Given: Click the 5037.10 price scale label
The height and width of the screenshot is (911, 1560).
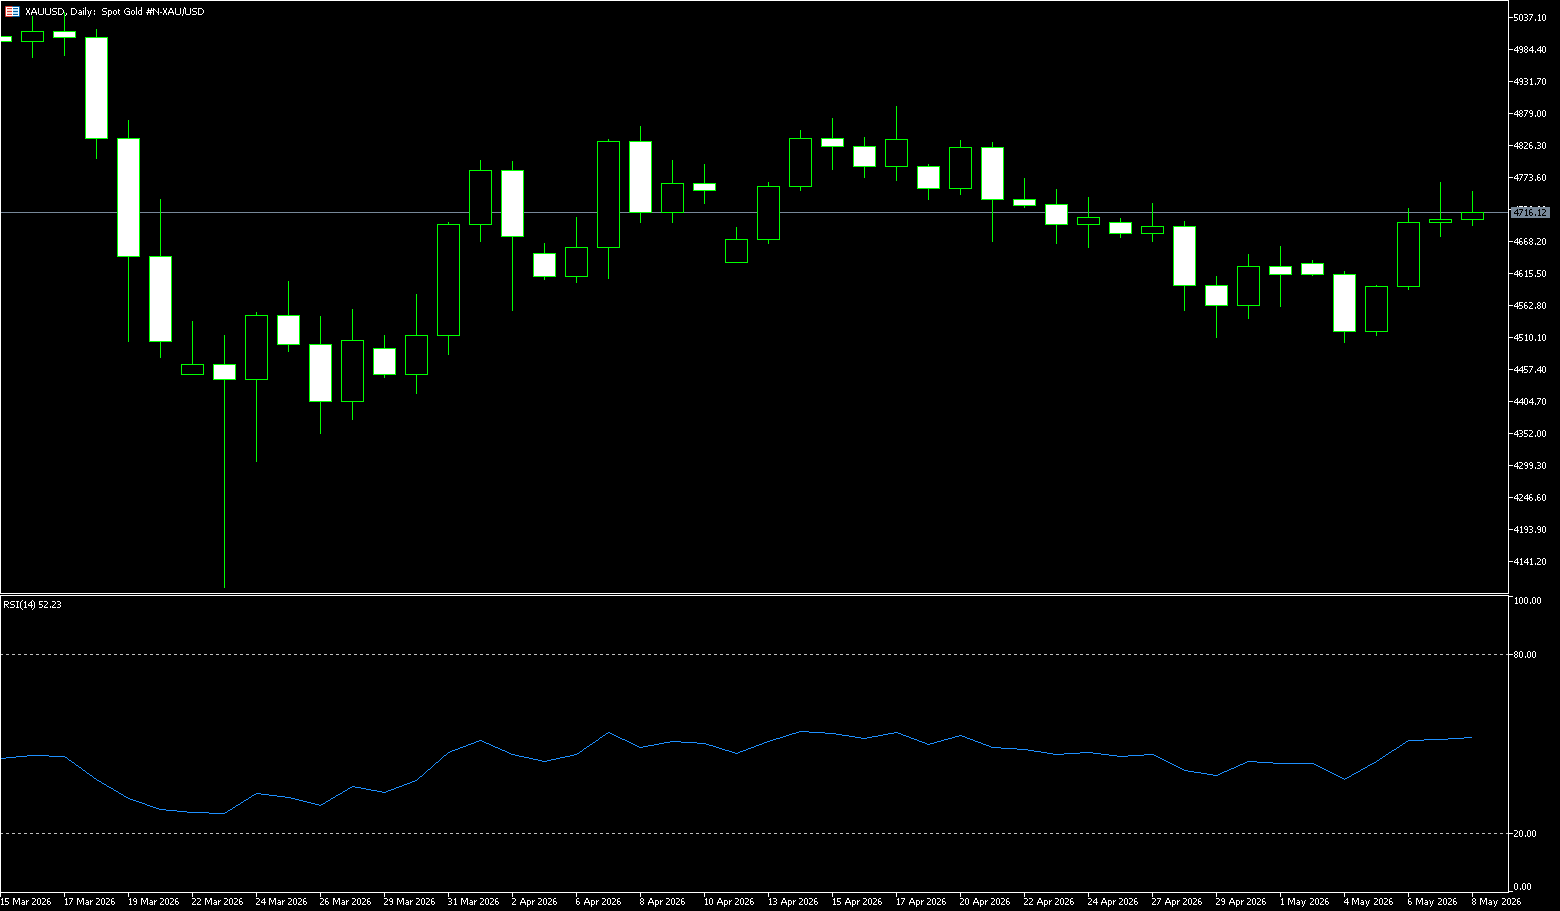Looking at the screenshot, I should 1530,18.
